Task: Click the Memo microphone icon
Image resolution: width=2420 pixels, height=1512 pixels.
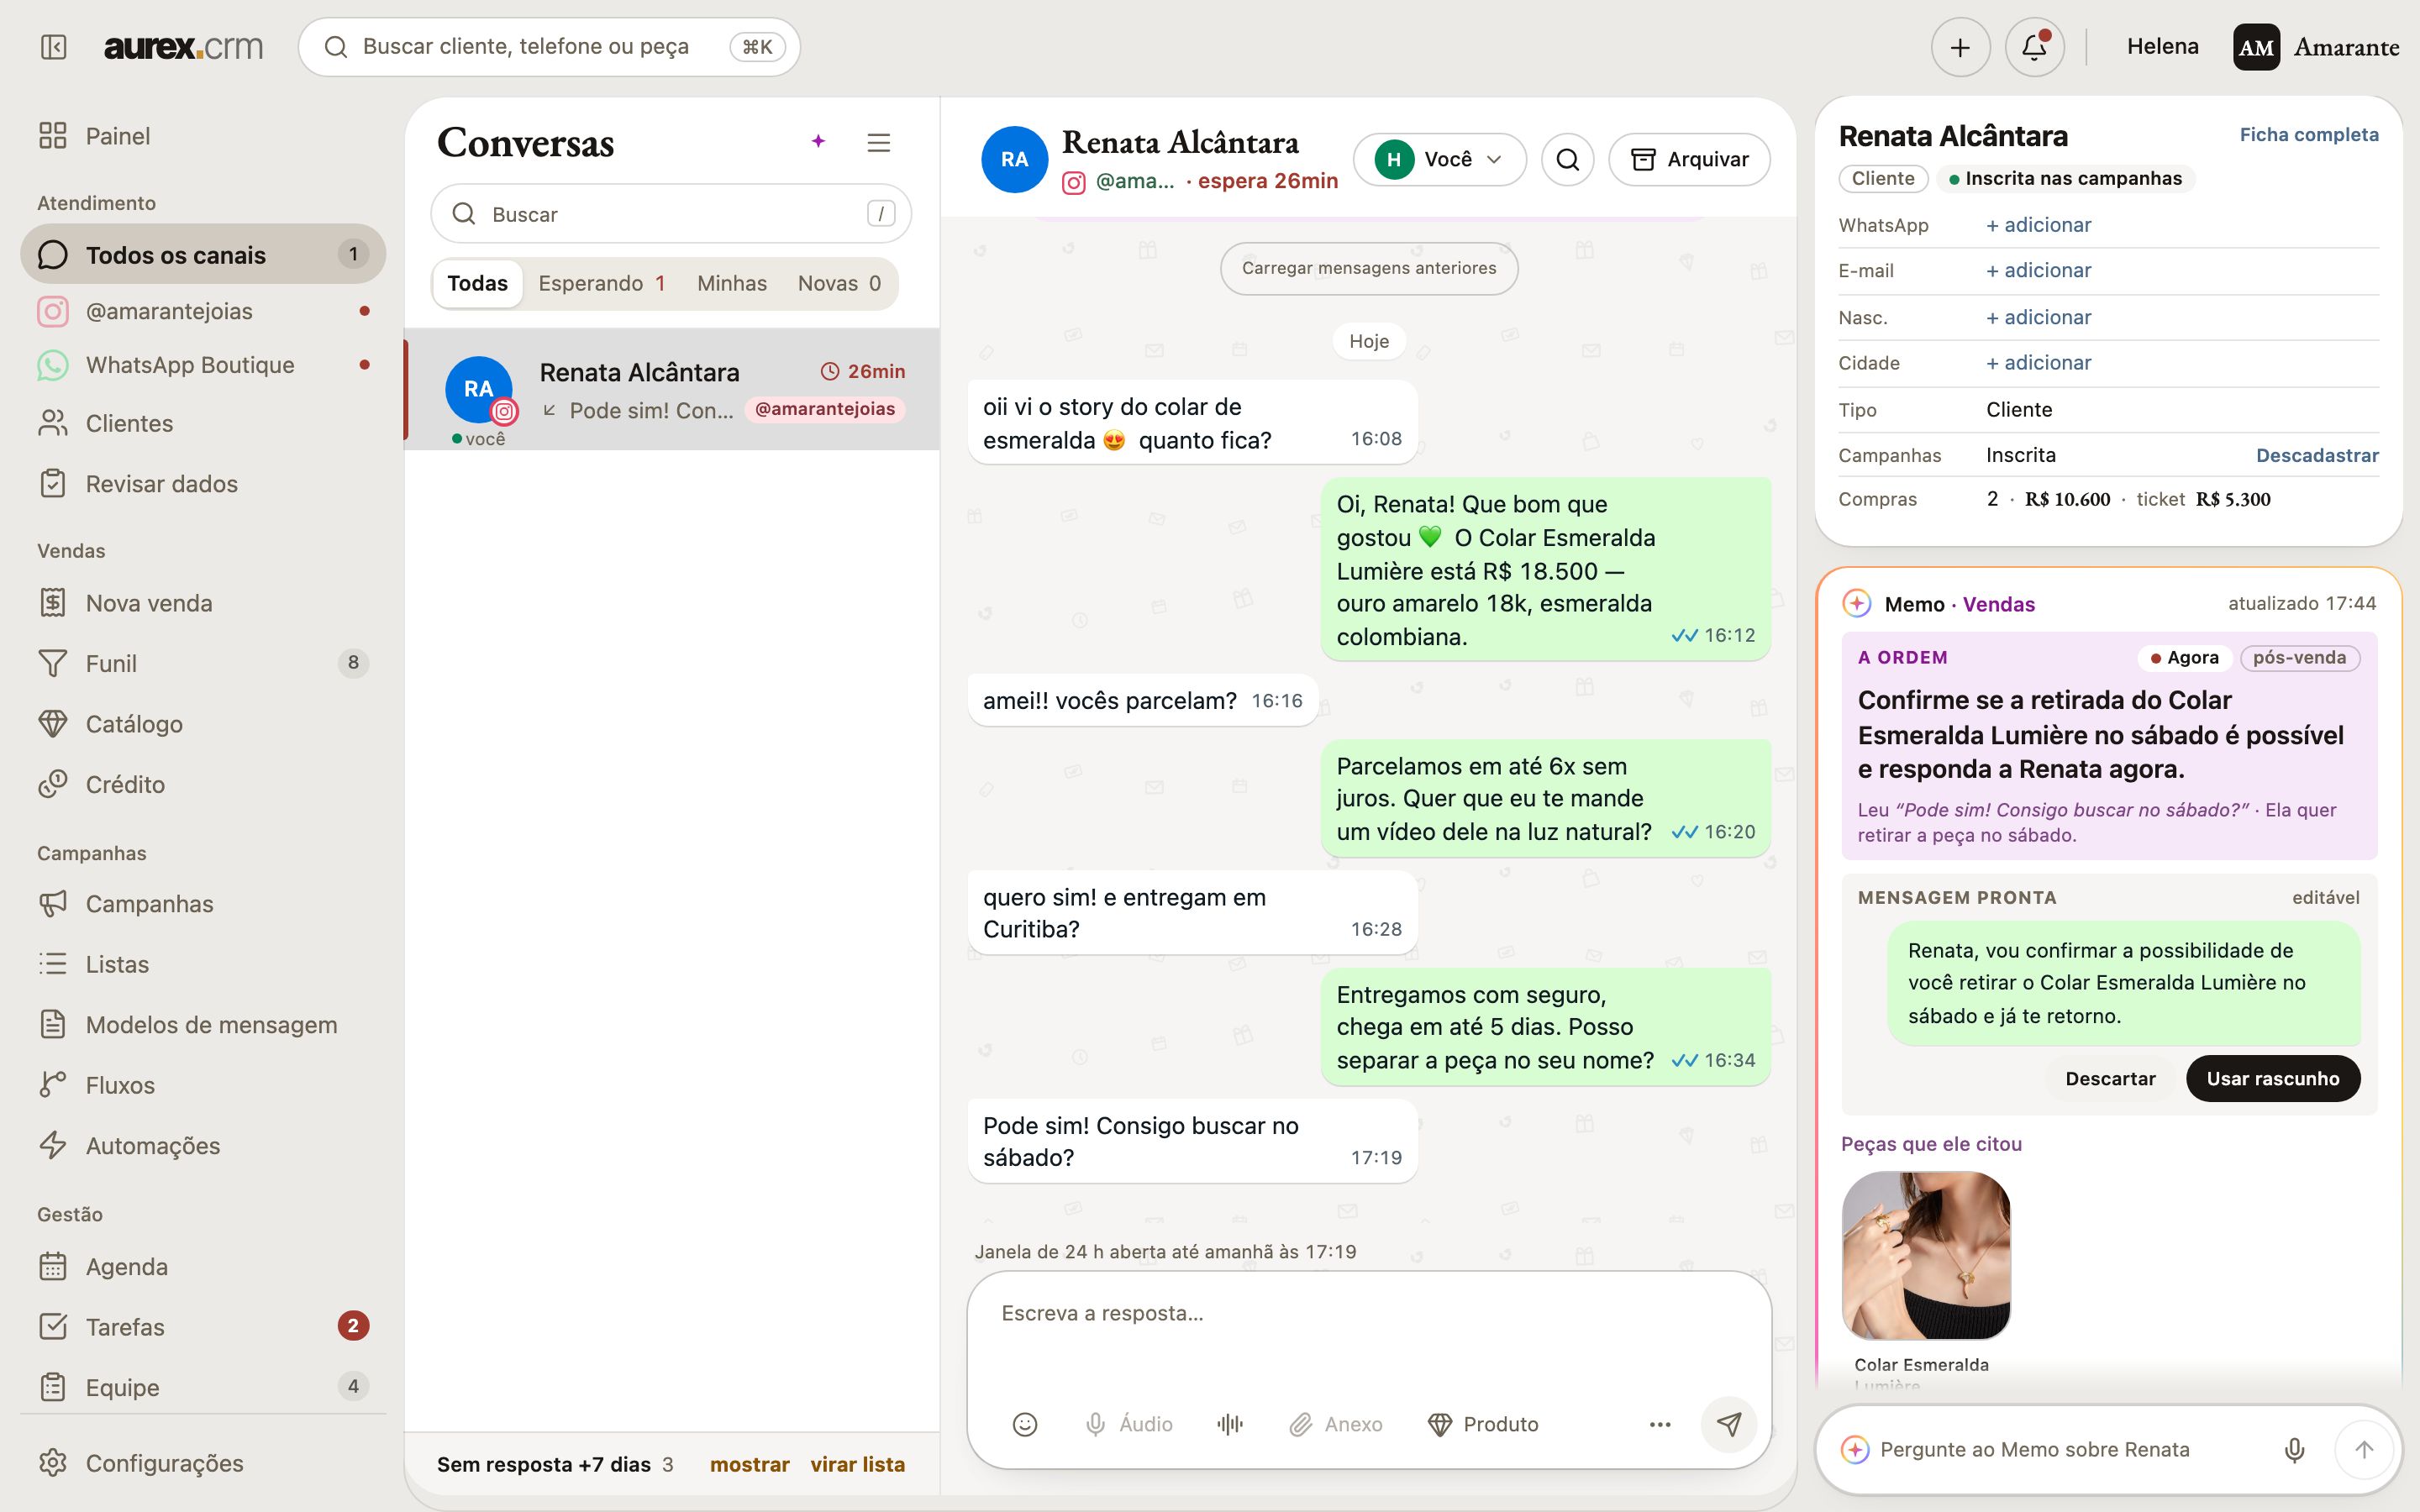Action: (x=2294, y=1449)
